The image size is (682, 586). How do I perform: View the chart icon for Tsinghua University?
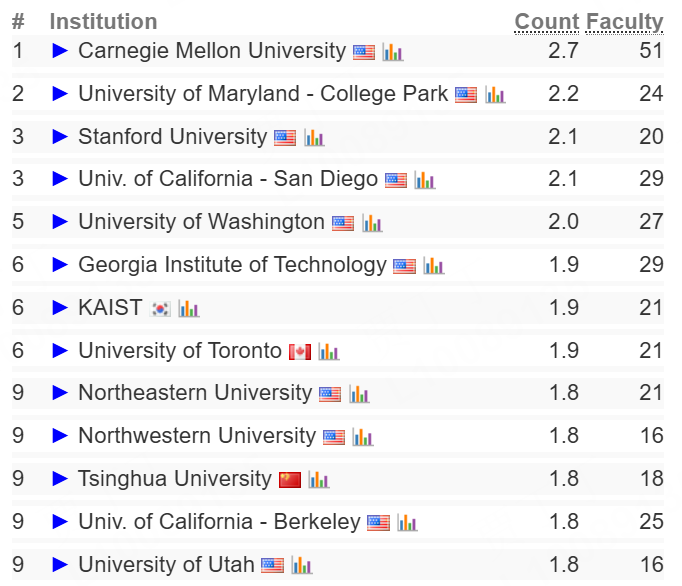click(x=318, y=480)
